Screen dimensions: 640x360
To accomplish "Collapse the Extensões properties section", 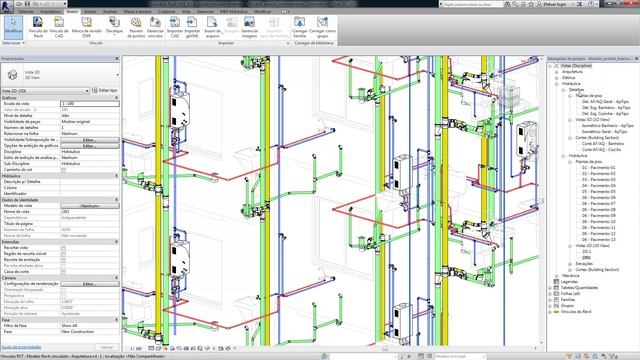I will point(116,242).
